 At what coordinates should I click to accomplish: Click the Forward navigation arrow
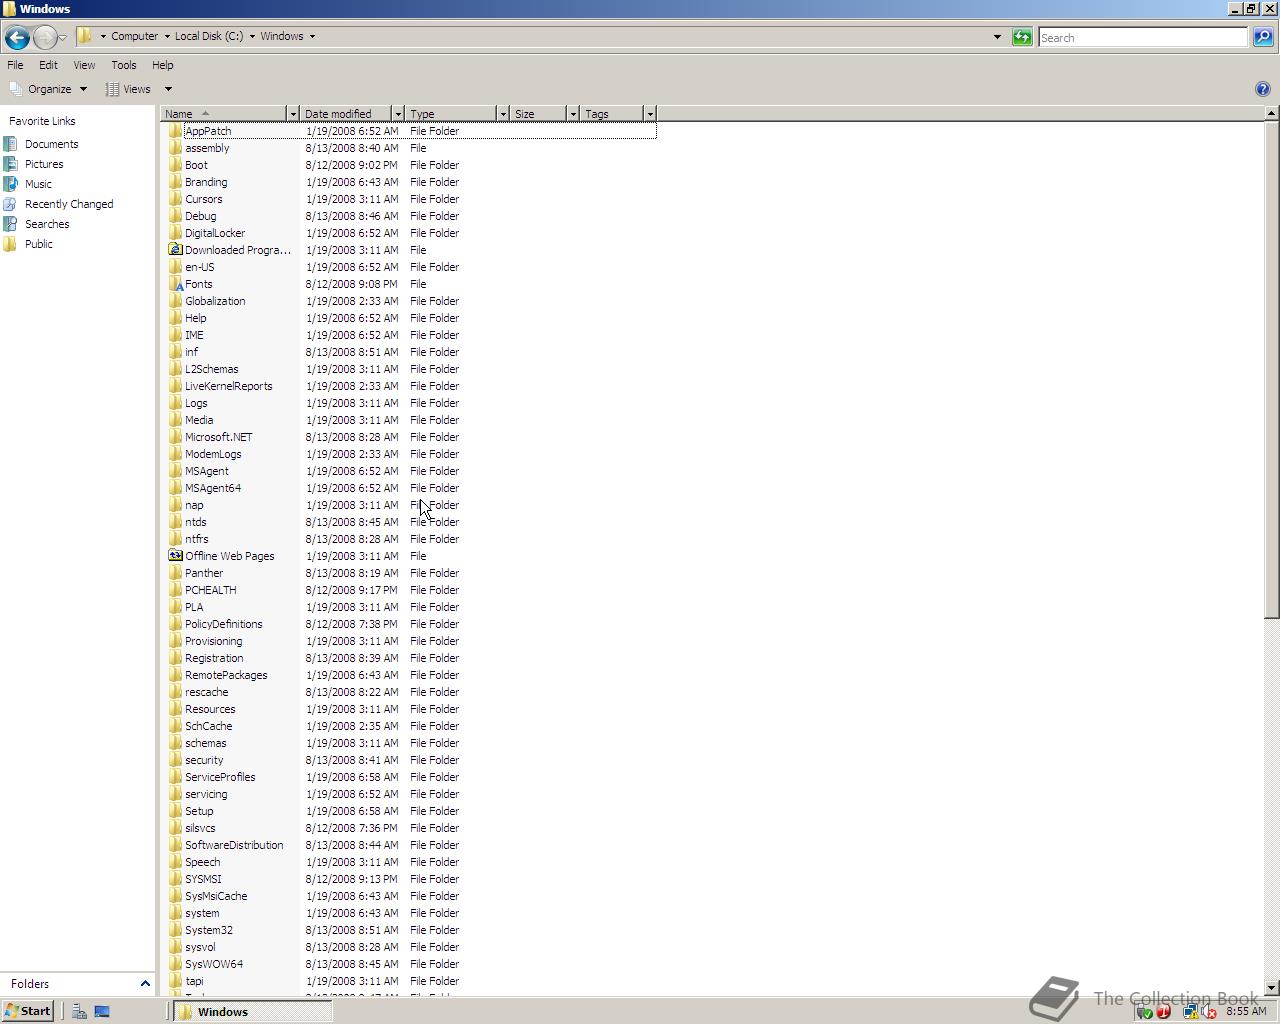(x=45, y=38)
